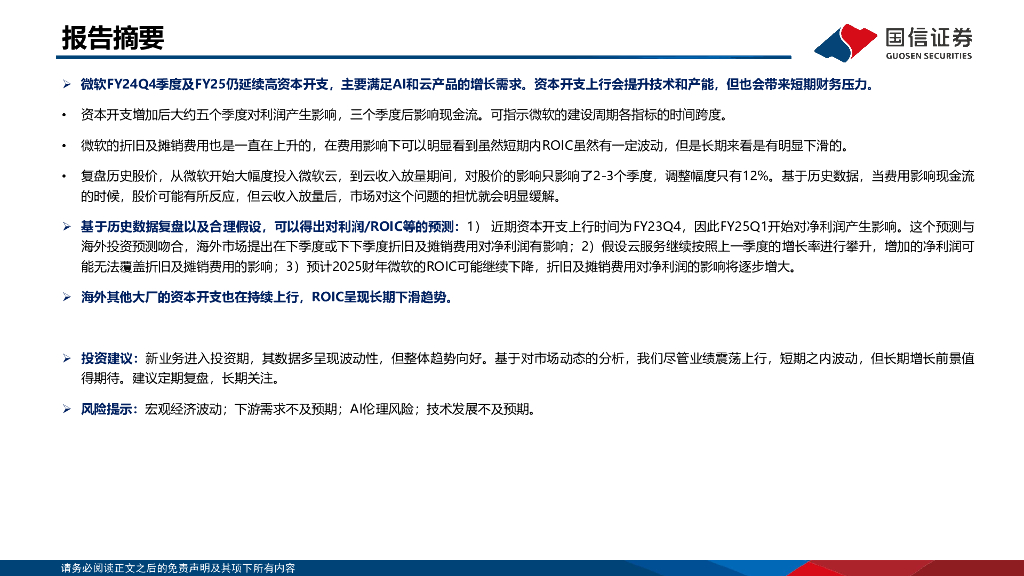Image resolution: width=1024 pixels, height=576 pixels.
Task: Click dot bullet before 微软的折旧及摊销费用 line
Action: tap(64, 146)
